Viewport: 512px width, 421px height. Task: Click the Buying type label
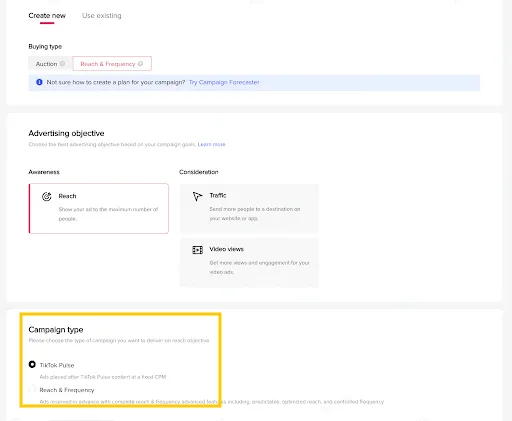point(45,46)
